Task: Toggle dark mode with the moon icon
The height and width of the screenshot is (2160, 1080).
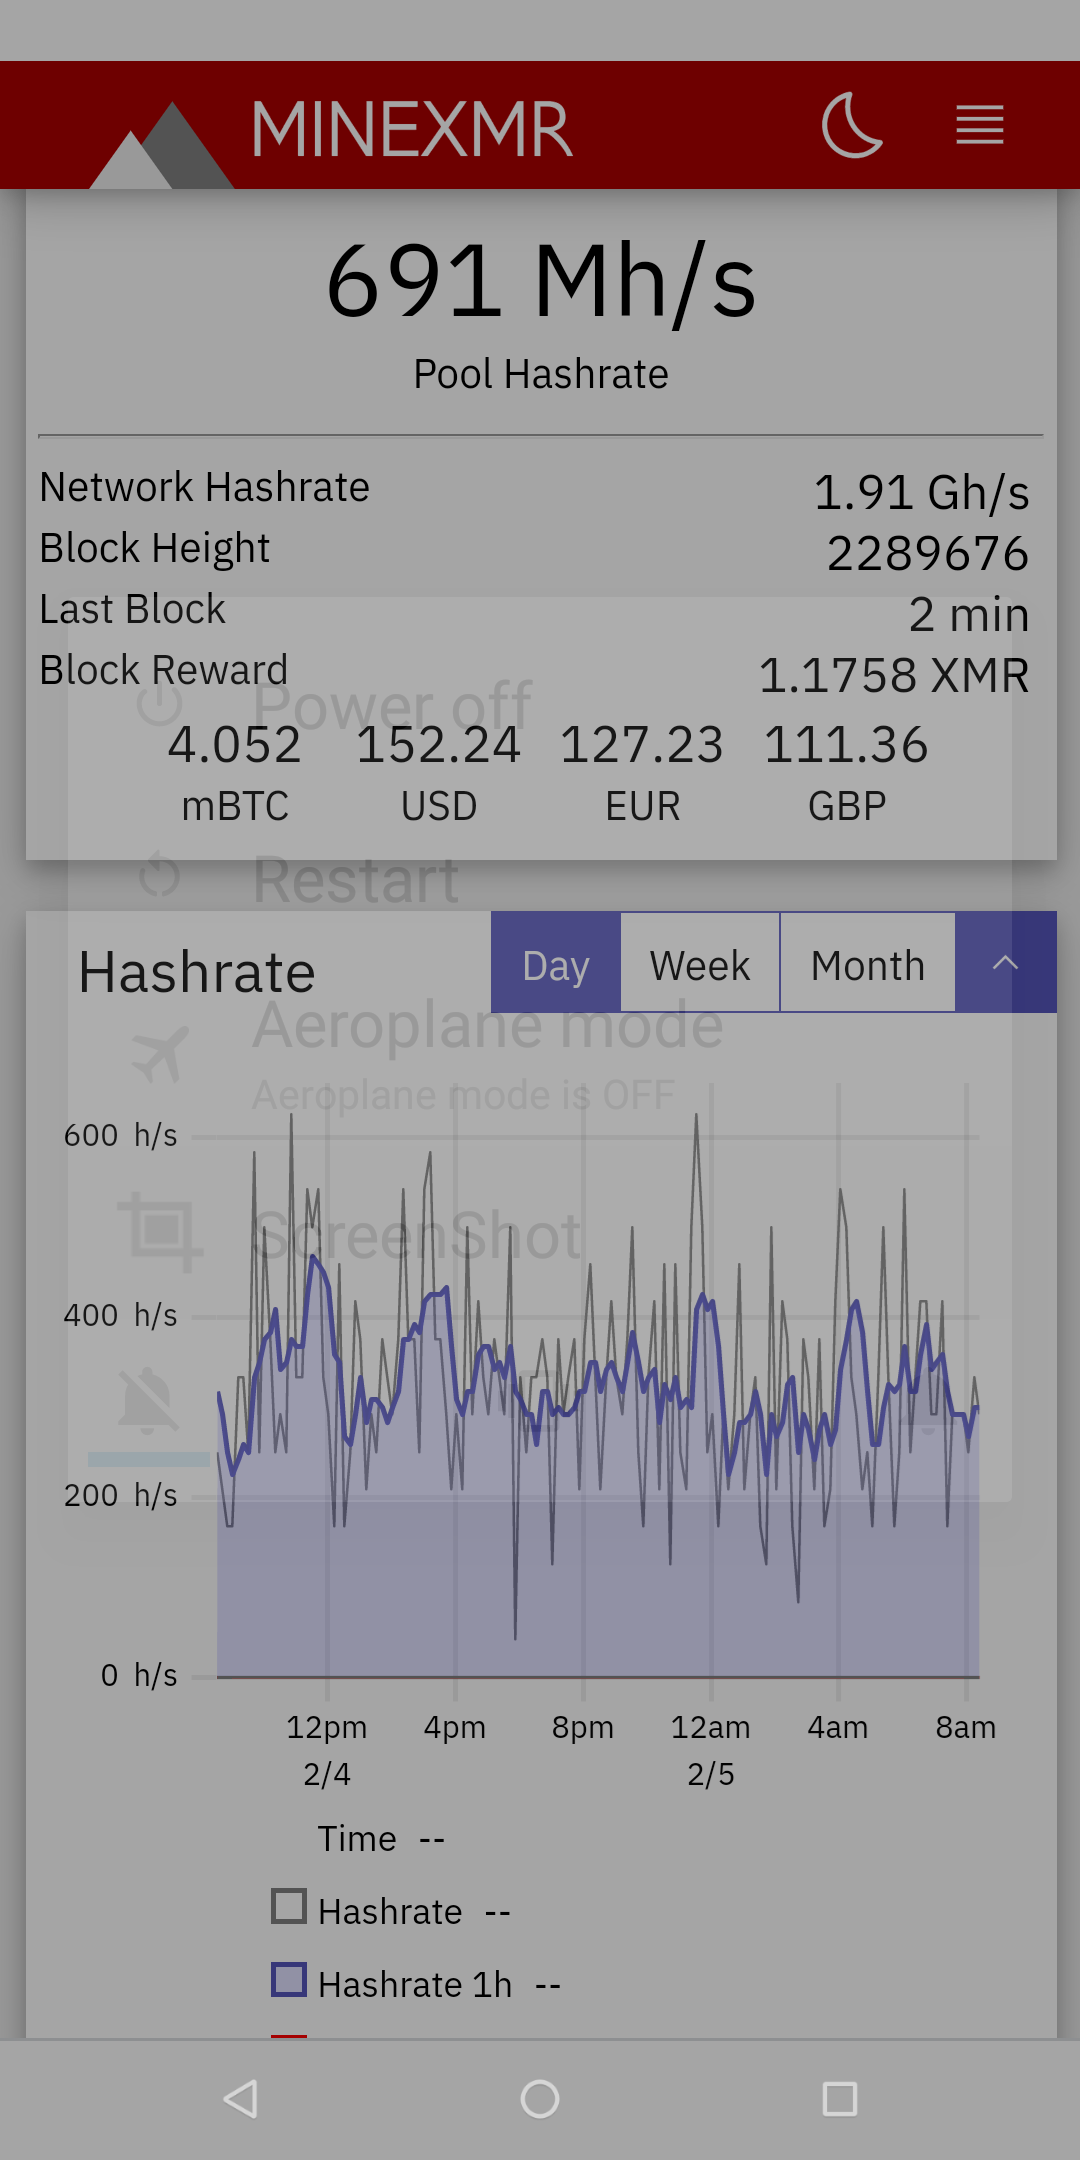Action: [852, 126]
